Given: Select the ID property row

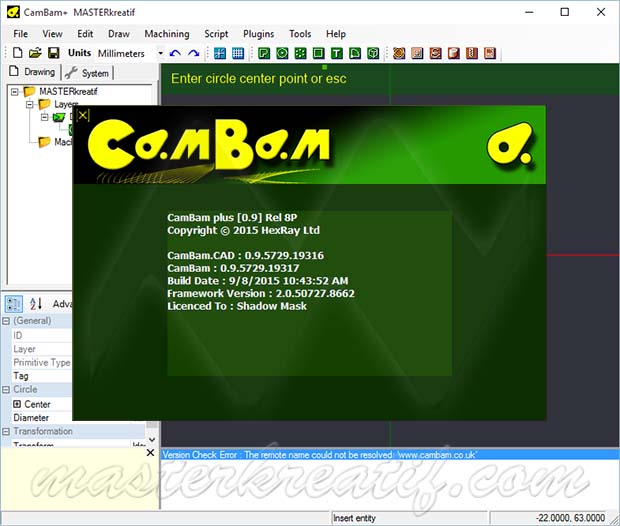Looking at the screenshot, I should (42, 335).
